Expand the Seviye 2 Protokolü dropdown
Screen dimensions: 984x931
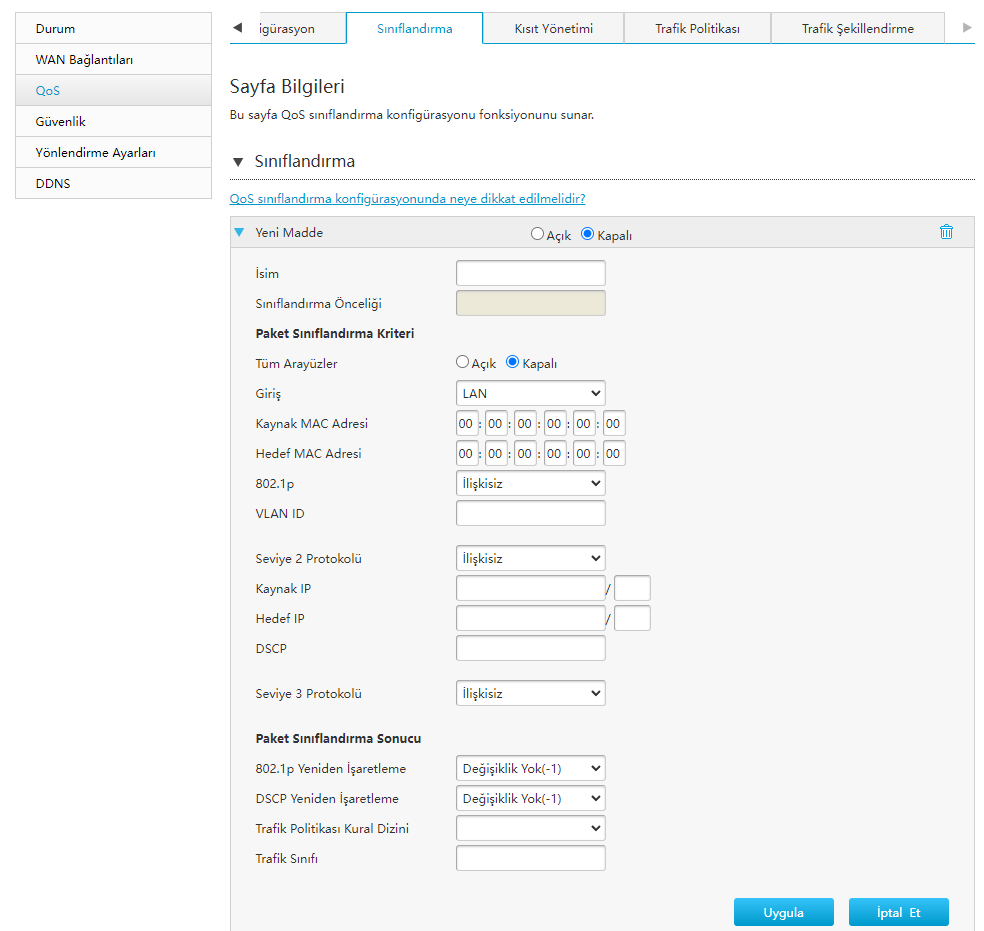(x=530, y=558)
